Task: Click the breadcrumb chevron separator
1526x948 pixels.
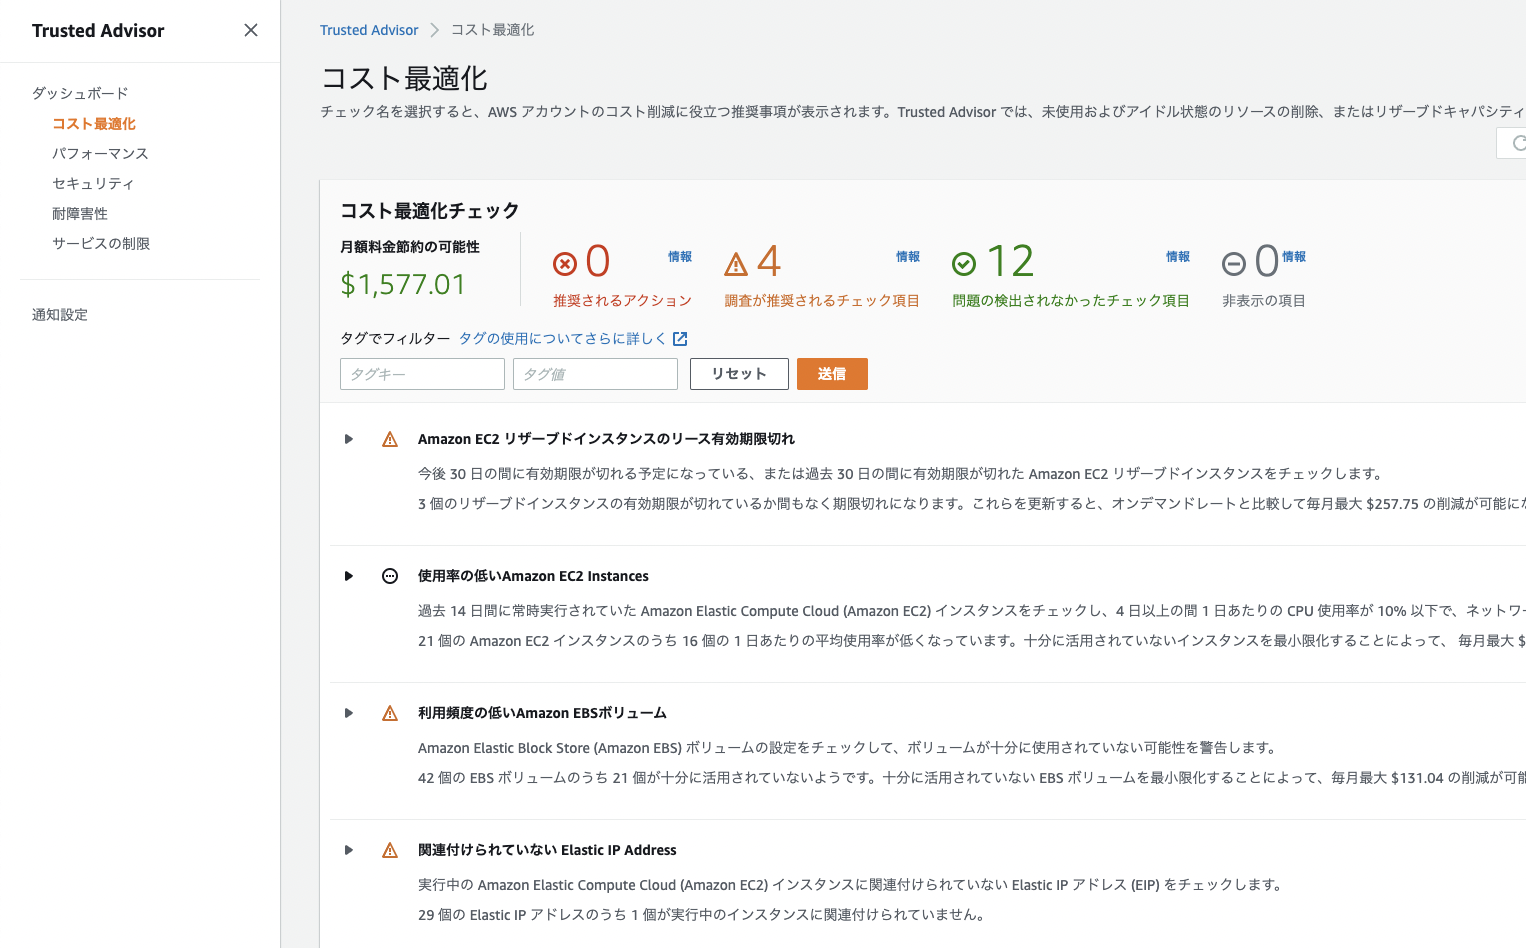Action: coord(435,30)
